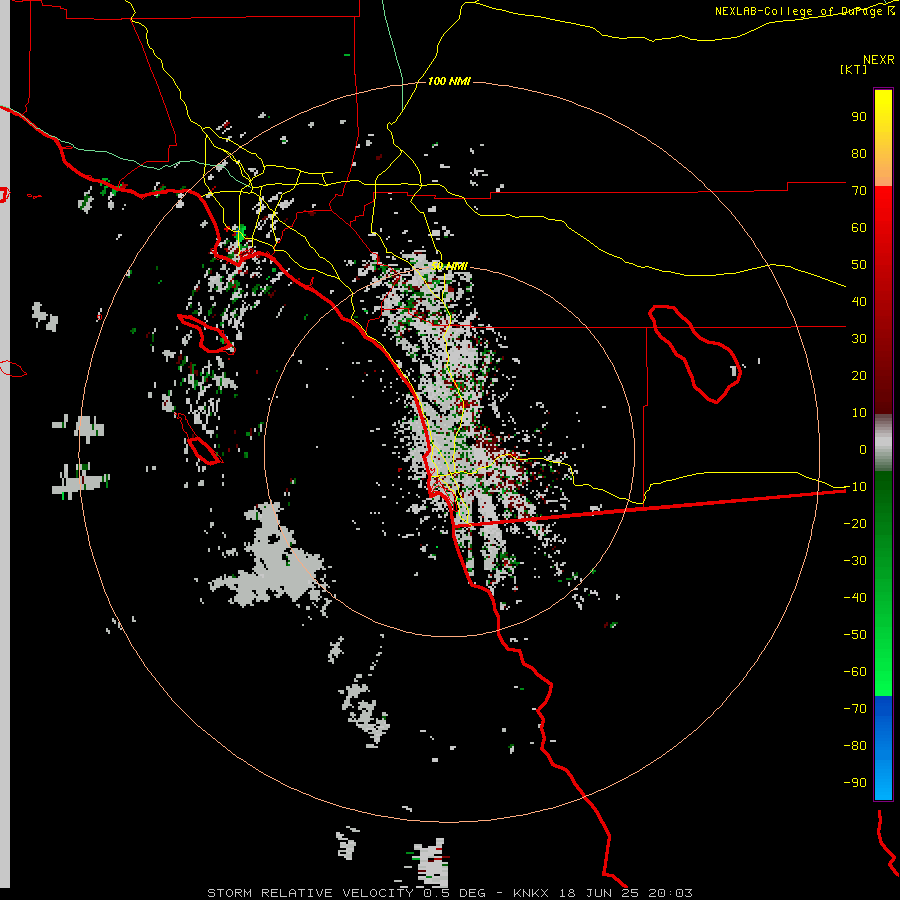Image resolution: width=900 pixels, height=900 pixels.
Task: Click the 100 NMI range ring label
Action: [449, 81]
